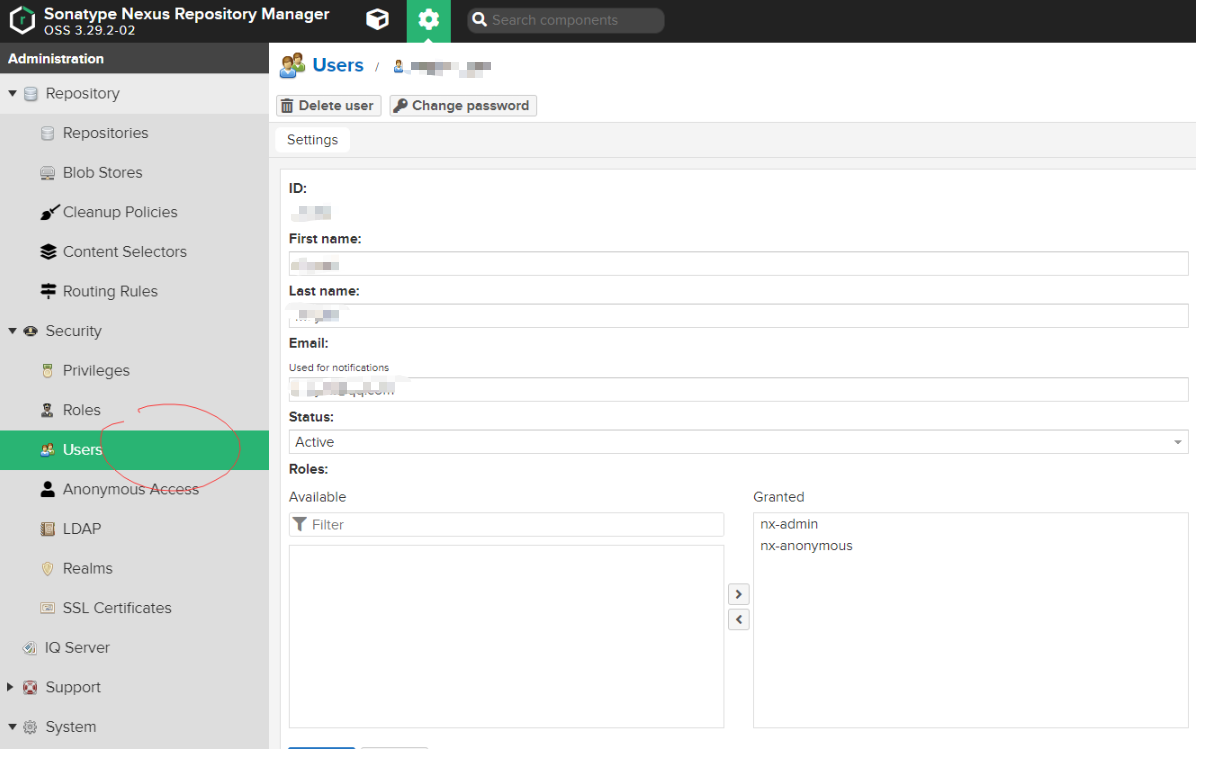Remove granted role with left arrow
This screenshot has width=1214, height=767.
coord(738,620)
